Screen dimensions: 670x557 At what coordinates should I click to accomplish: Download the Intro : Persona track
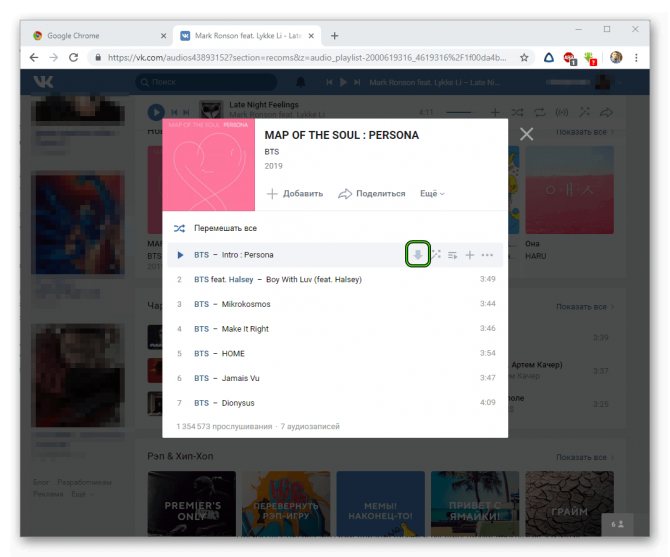[x=417, y=255]
